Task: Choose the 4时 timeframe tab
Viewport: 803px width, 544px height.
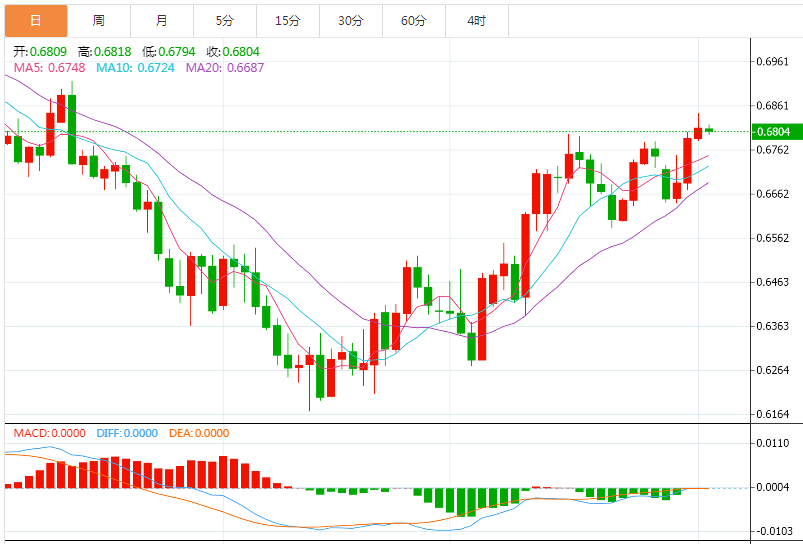Action: (477, 21)
